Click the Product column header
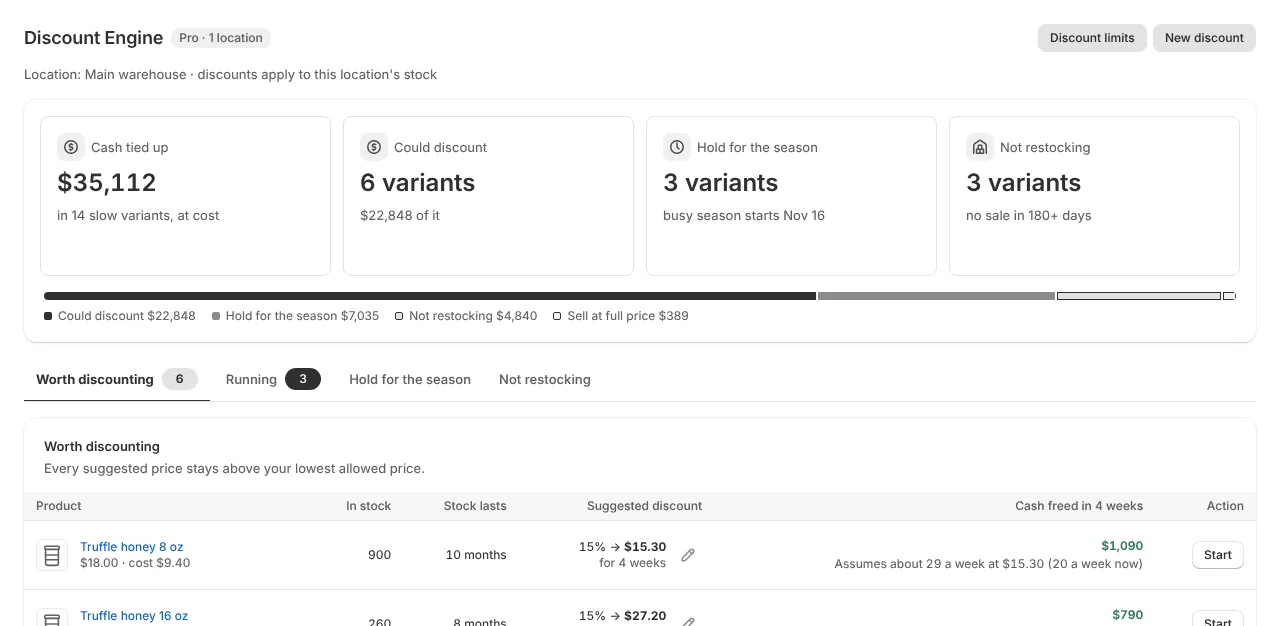Screen dimensions: 1280x626 (x=59, y=506)
